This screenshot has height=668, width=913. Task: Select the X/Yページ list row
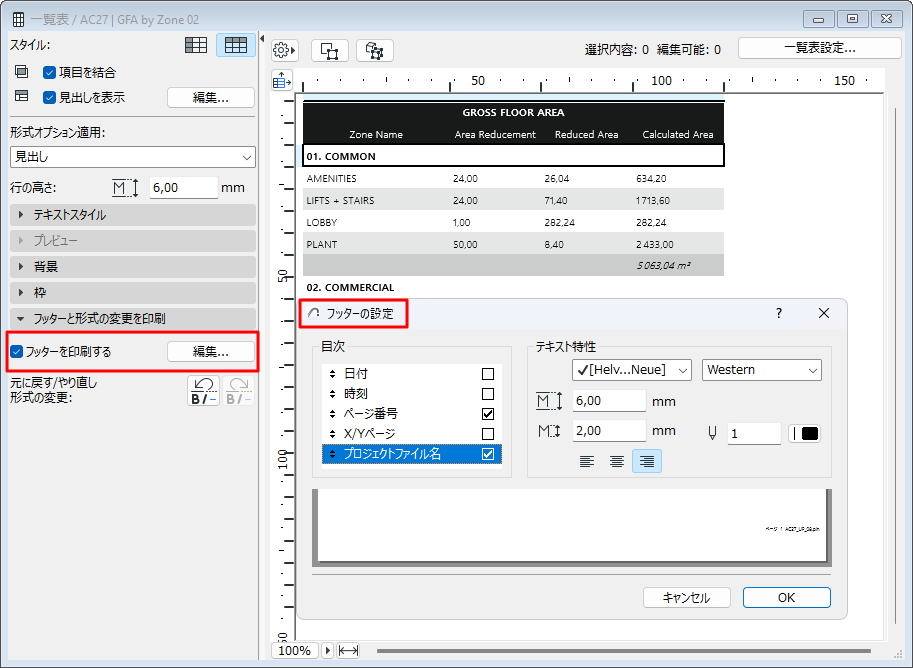[412, 434]
